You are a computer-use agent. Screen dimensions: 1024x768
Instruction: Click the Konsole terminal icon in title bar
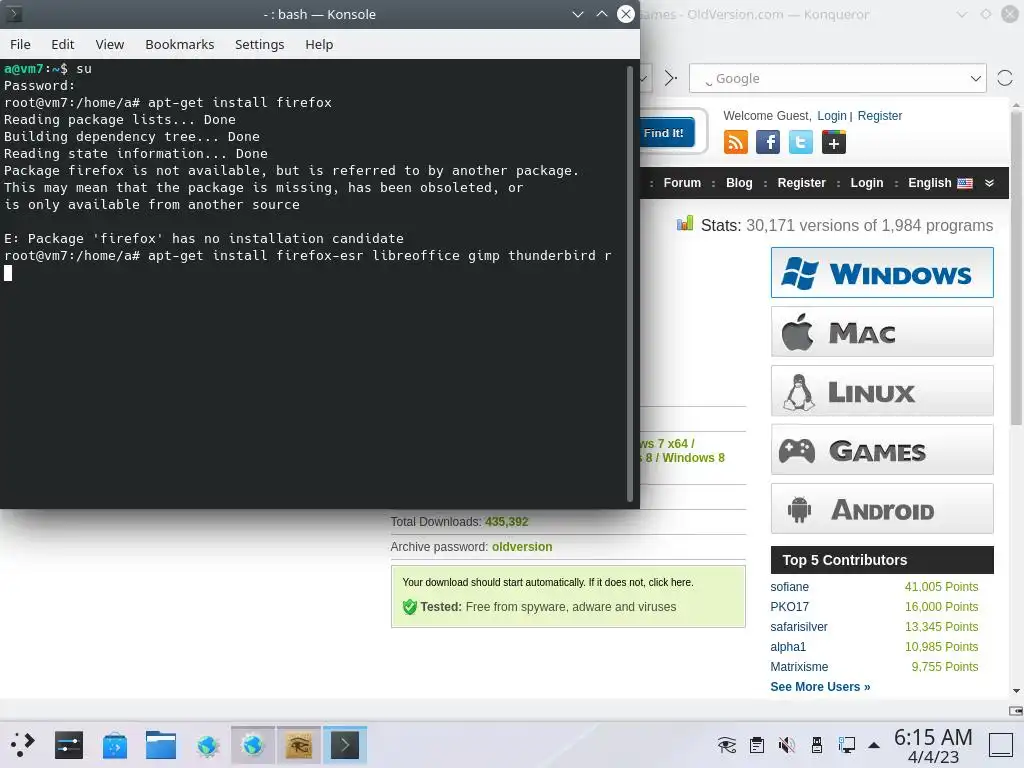14,14
